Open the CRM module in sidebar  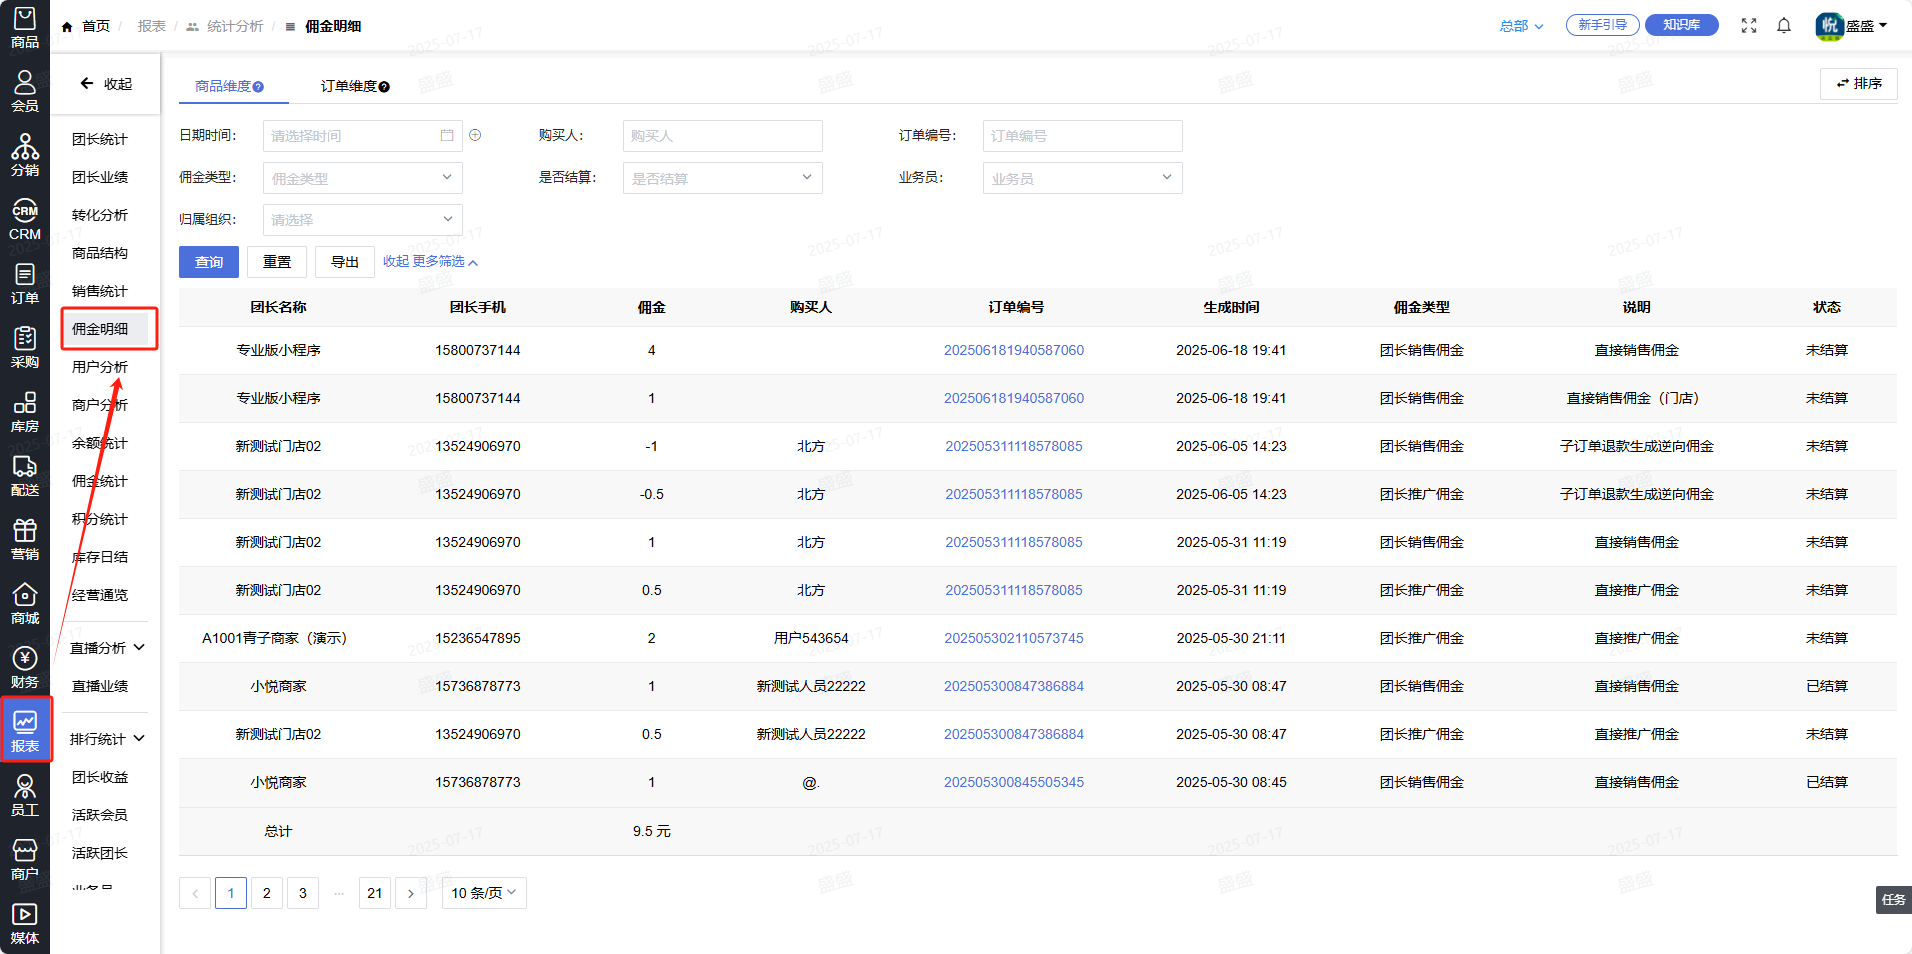pyautogui.click(x=25, y=219)
